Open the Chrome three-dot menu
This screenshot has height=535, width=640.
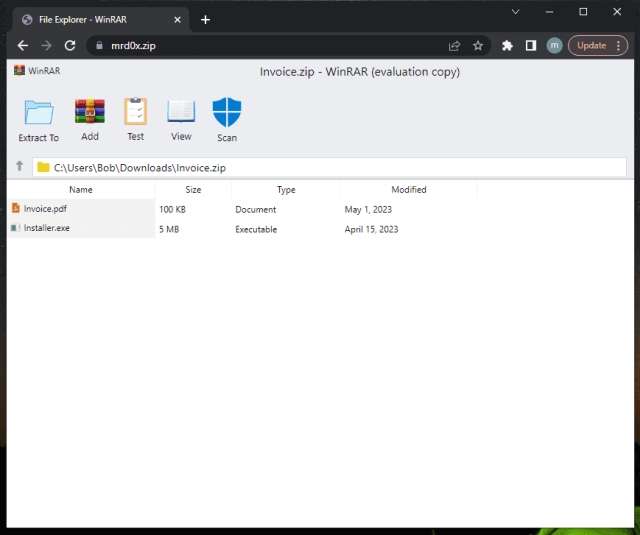click(x=621, y=45)
